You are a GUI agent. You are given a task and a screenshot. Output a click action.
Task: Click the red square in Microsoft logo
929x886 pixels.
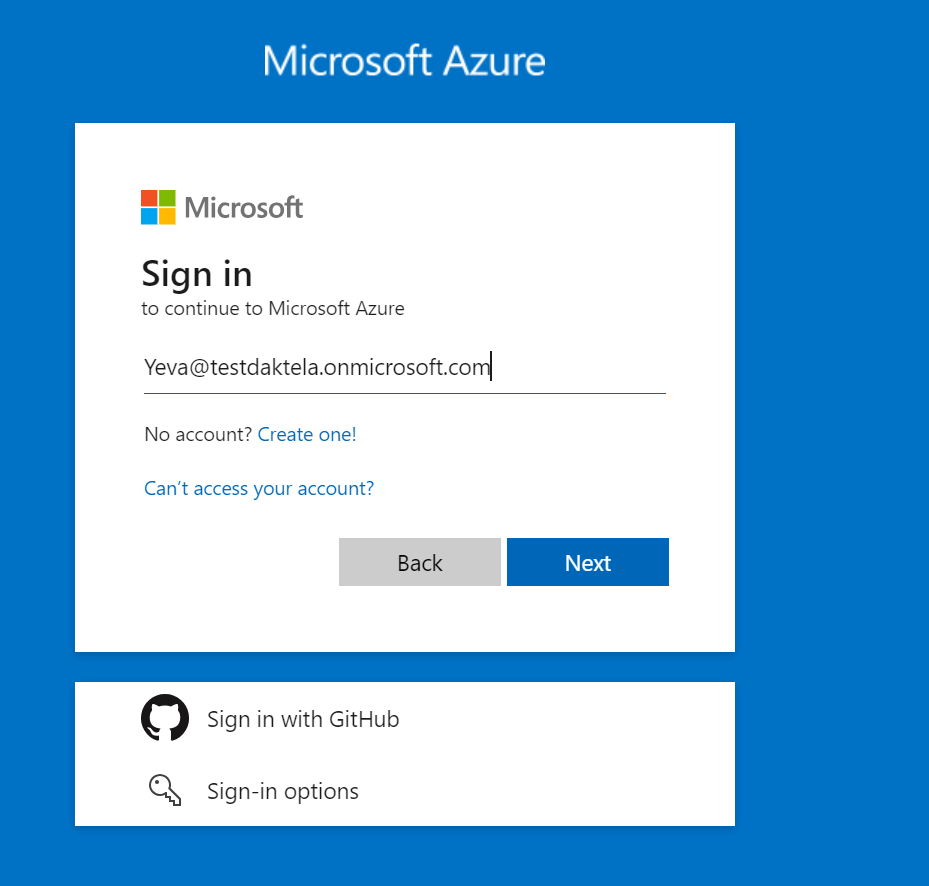(x=149, y=198)
